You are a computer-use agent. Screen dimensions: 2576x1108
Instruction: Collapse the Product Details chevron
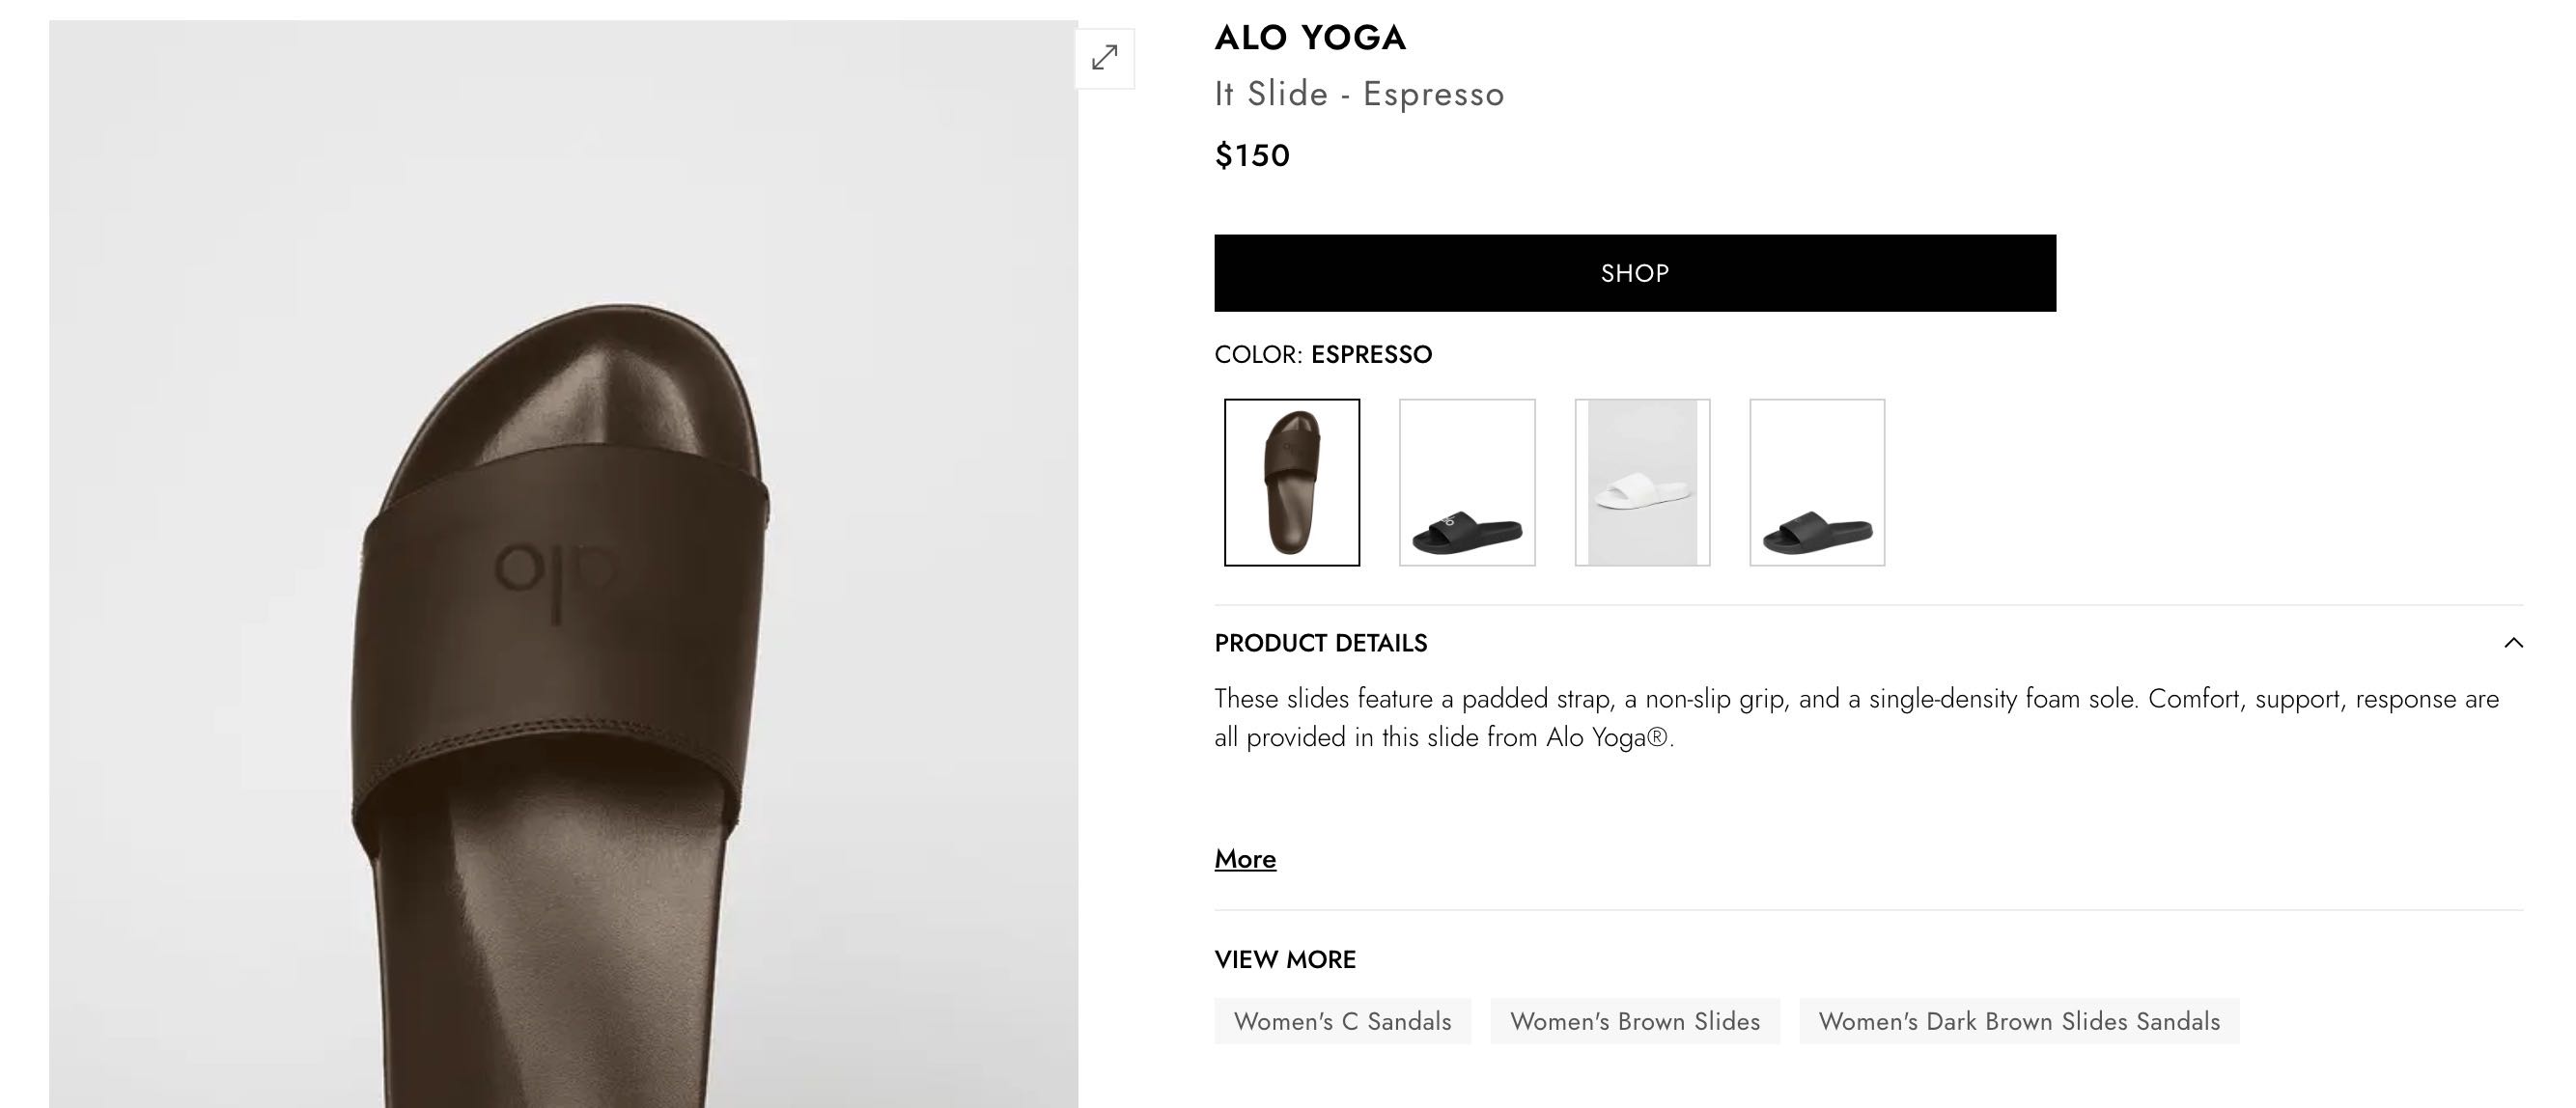tap(2513, 643)
